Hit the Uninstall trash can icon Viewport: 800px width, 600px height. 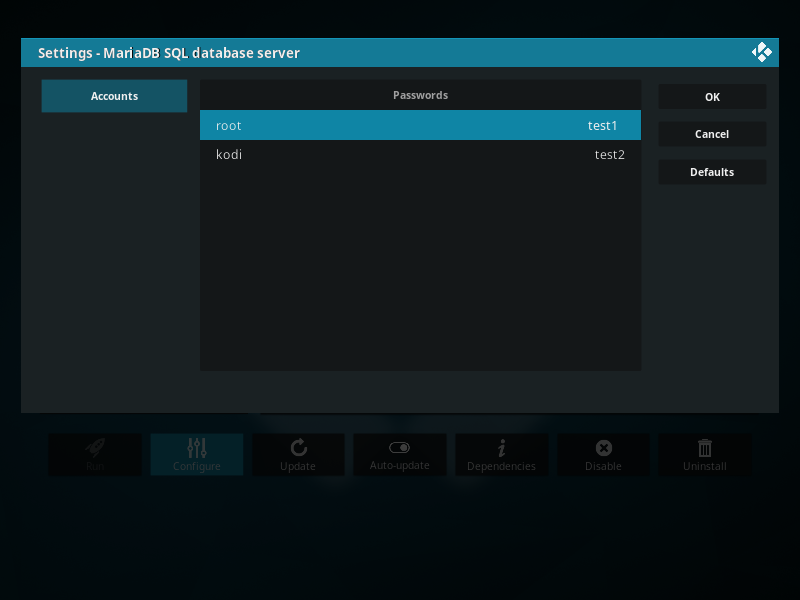pyautogui.click(x=705, y=448)
